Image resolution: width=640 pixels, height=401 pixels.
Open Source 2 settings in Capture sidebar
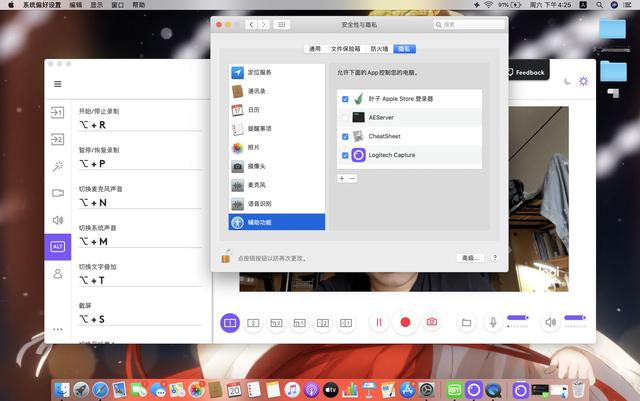[x=57, y=139]
